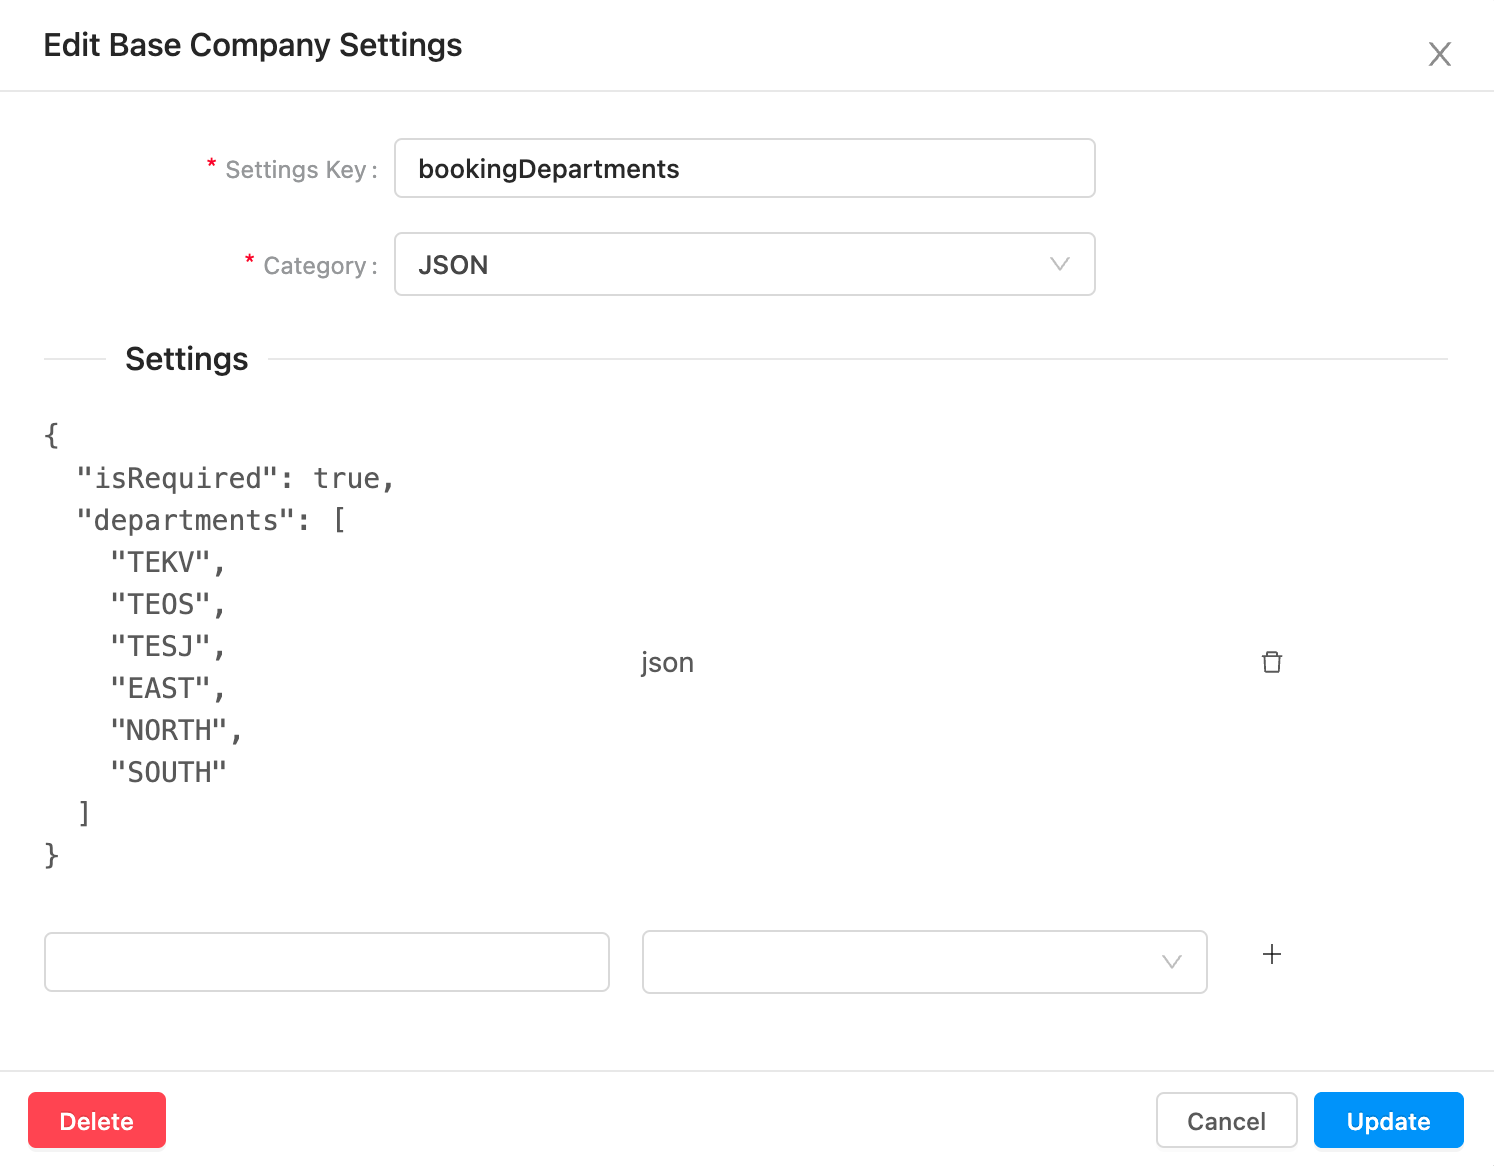Click the "TEOS" department value
1494x1166 pixels.
pos(161,604)
